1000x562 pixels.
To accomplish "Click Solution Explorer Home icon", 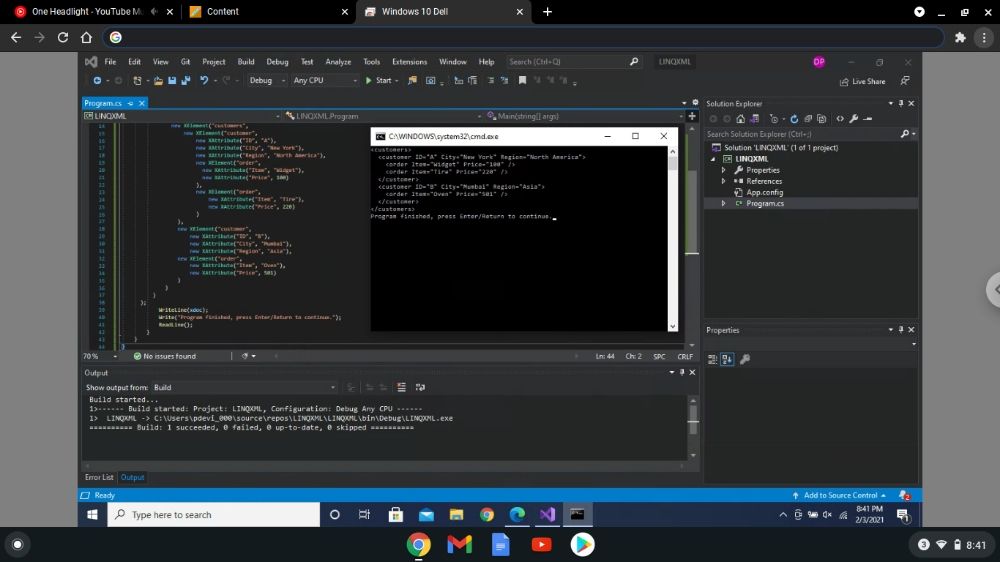I will pyautogui.click(x=740, y=119).
